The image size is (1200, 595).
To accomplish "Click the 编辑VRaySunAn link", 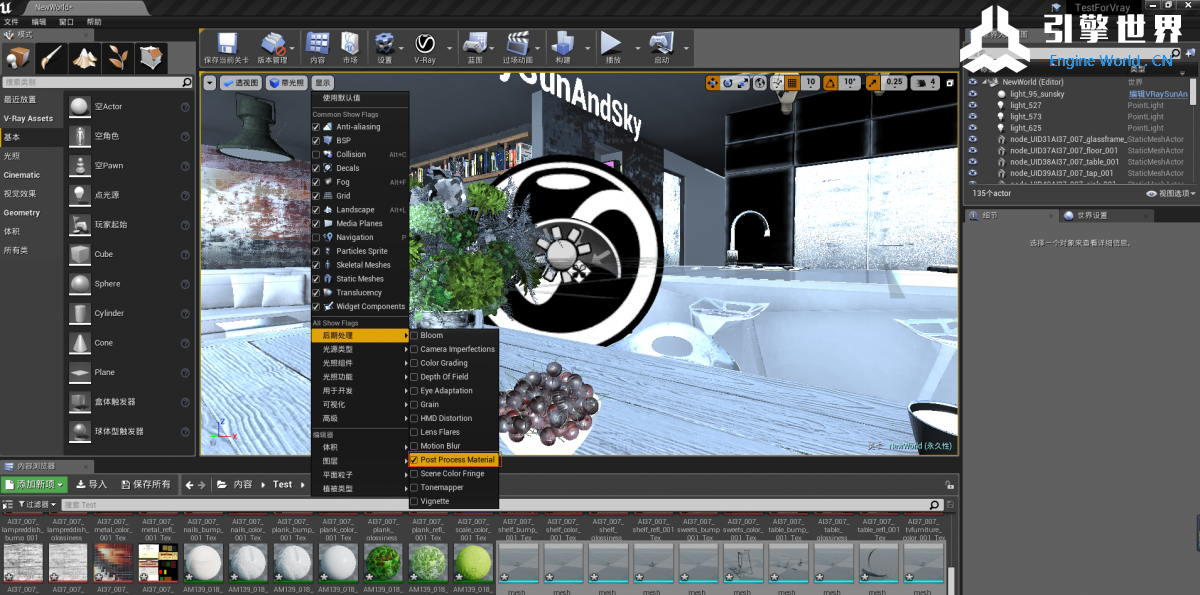I will pos(1158,94).
